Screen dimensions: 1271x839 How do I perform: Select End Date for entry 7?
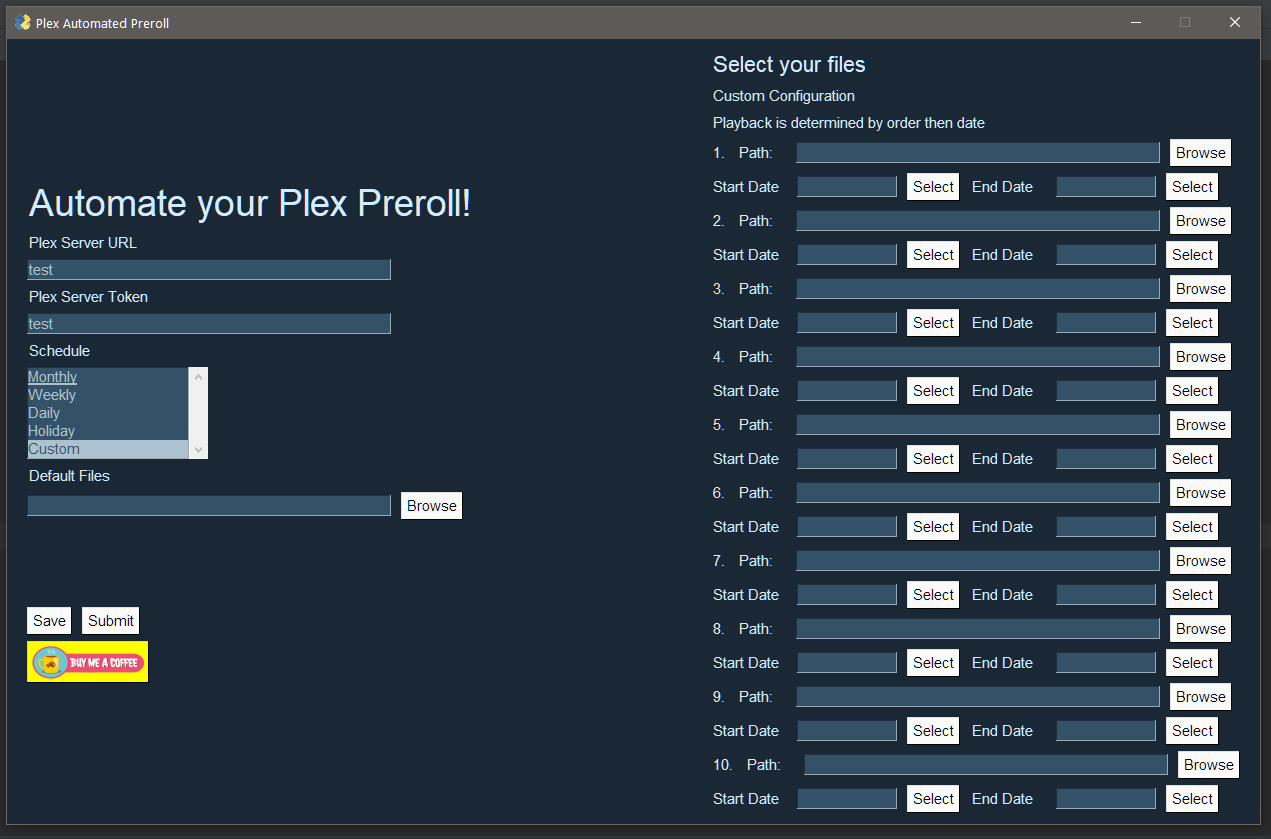pyautogui.click(x=1192, y=594)
